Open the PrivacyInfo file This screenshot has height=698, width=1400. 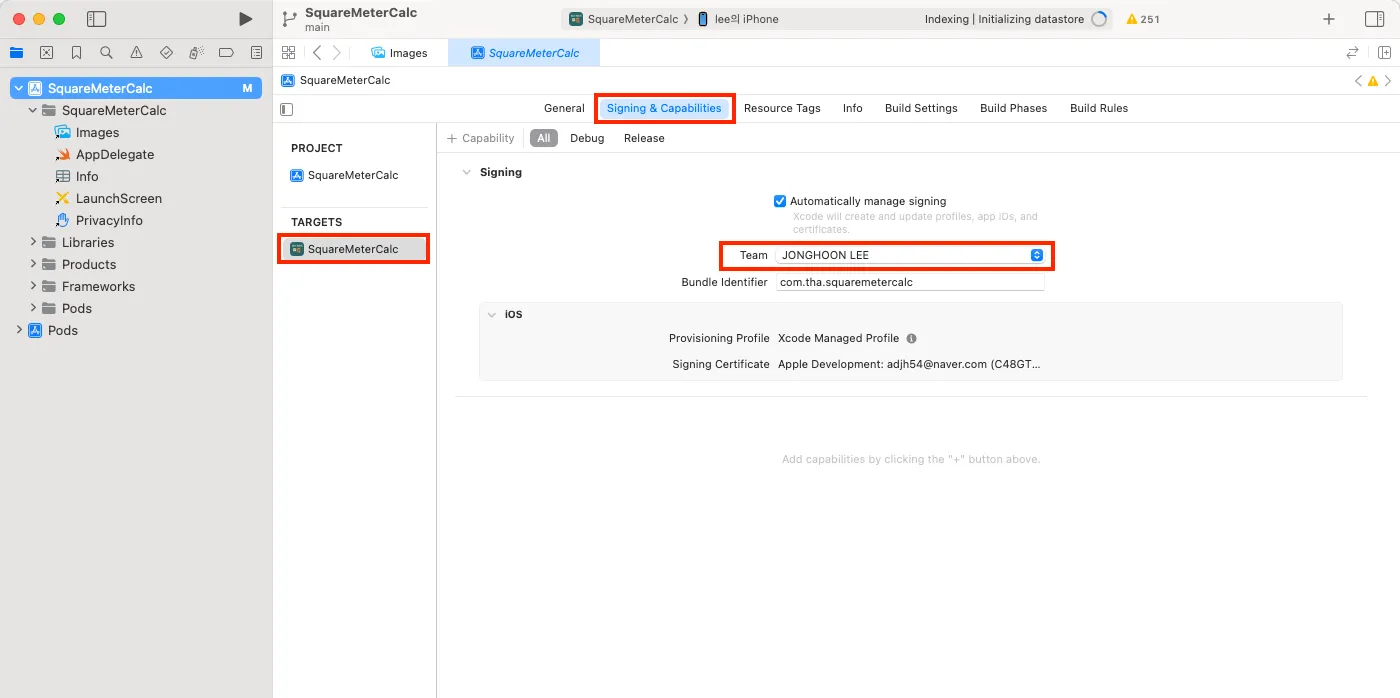(x=109, y=220)
